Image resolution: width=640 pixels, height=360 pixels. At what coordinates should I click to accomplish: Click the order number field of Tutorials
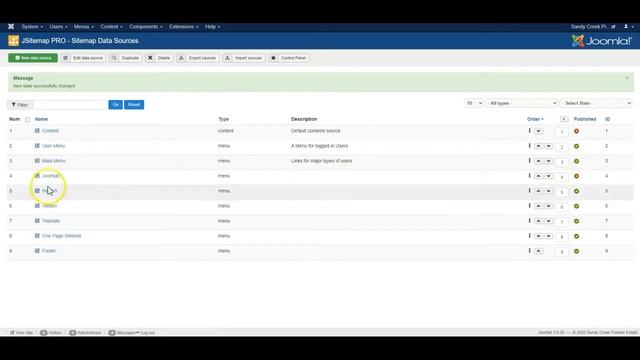tap(562, 222)
